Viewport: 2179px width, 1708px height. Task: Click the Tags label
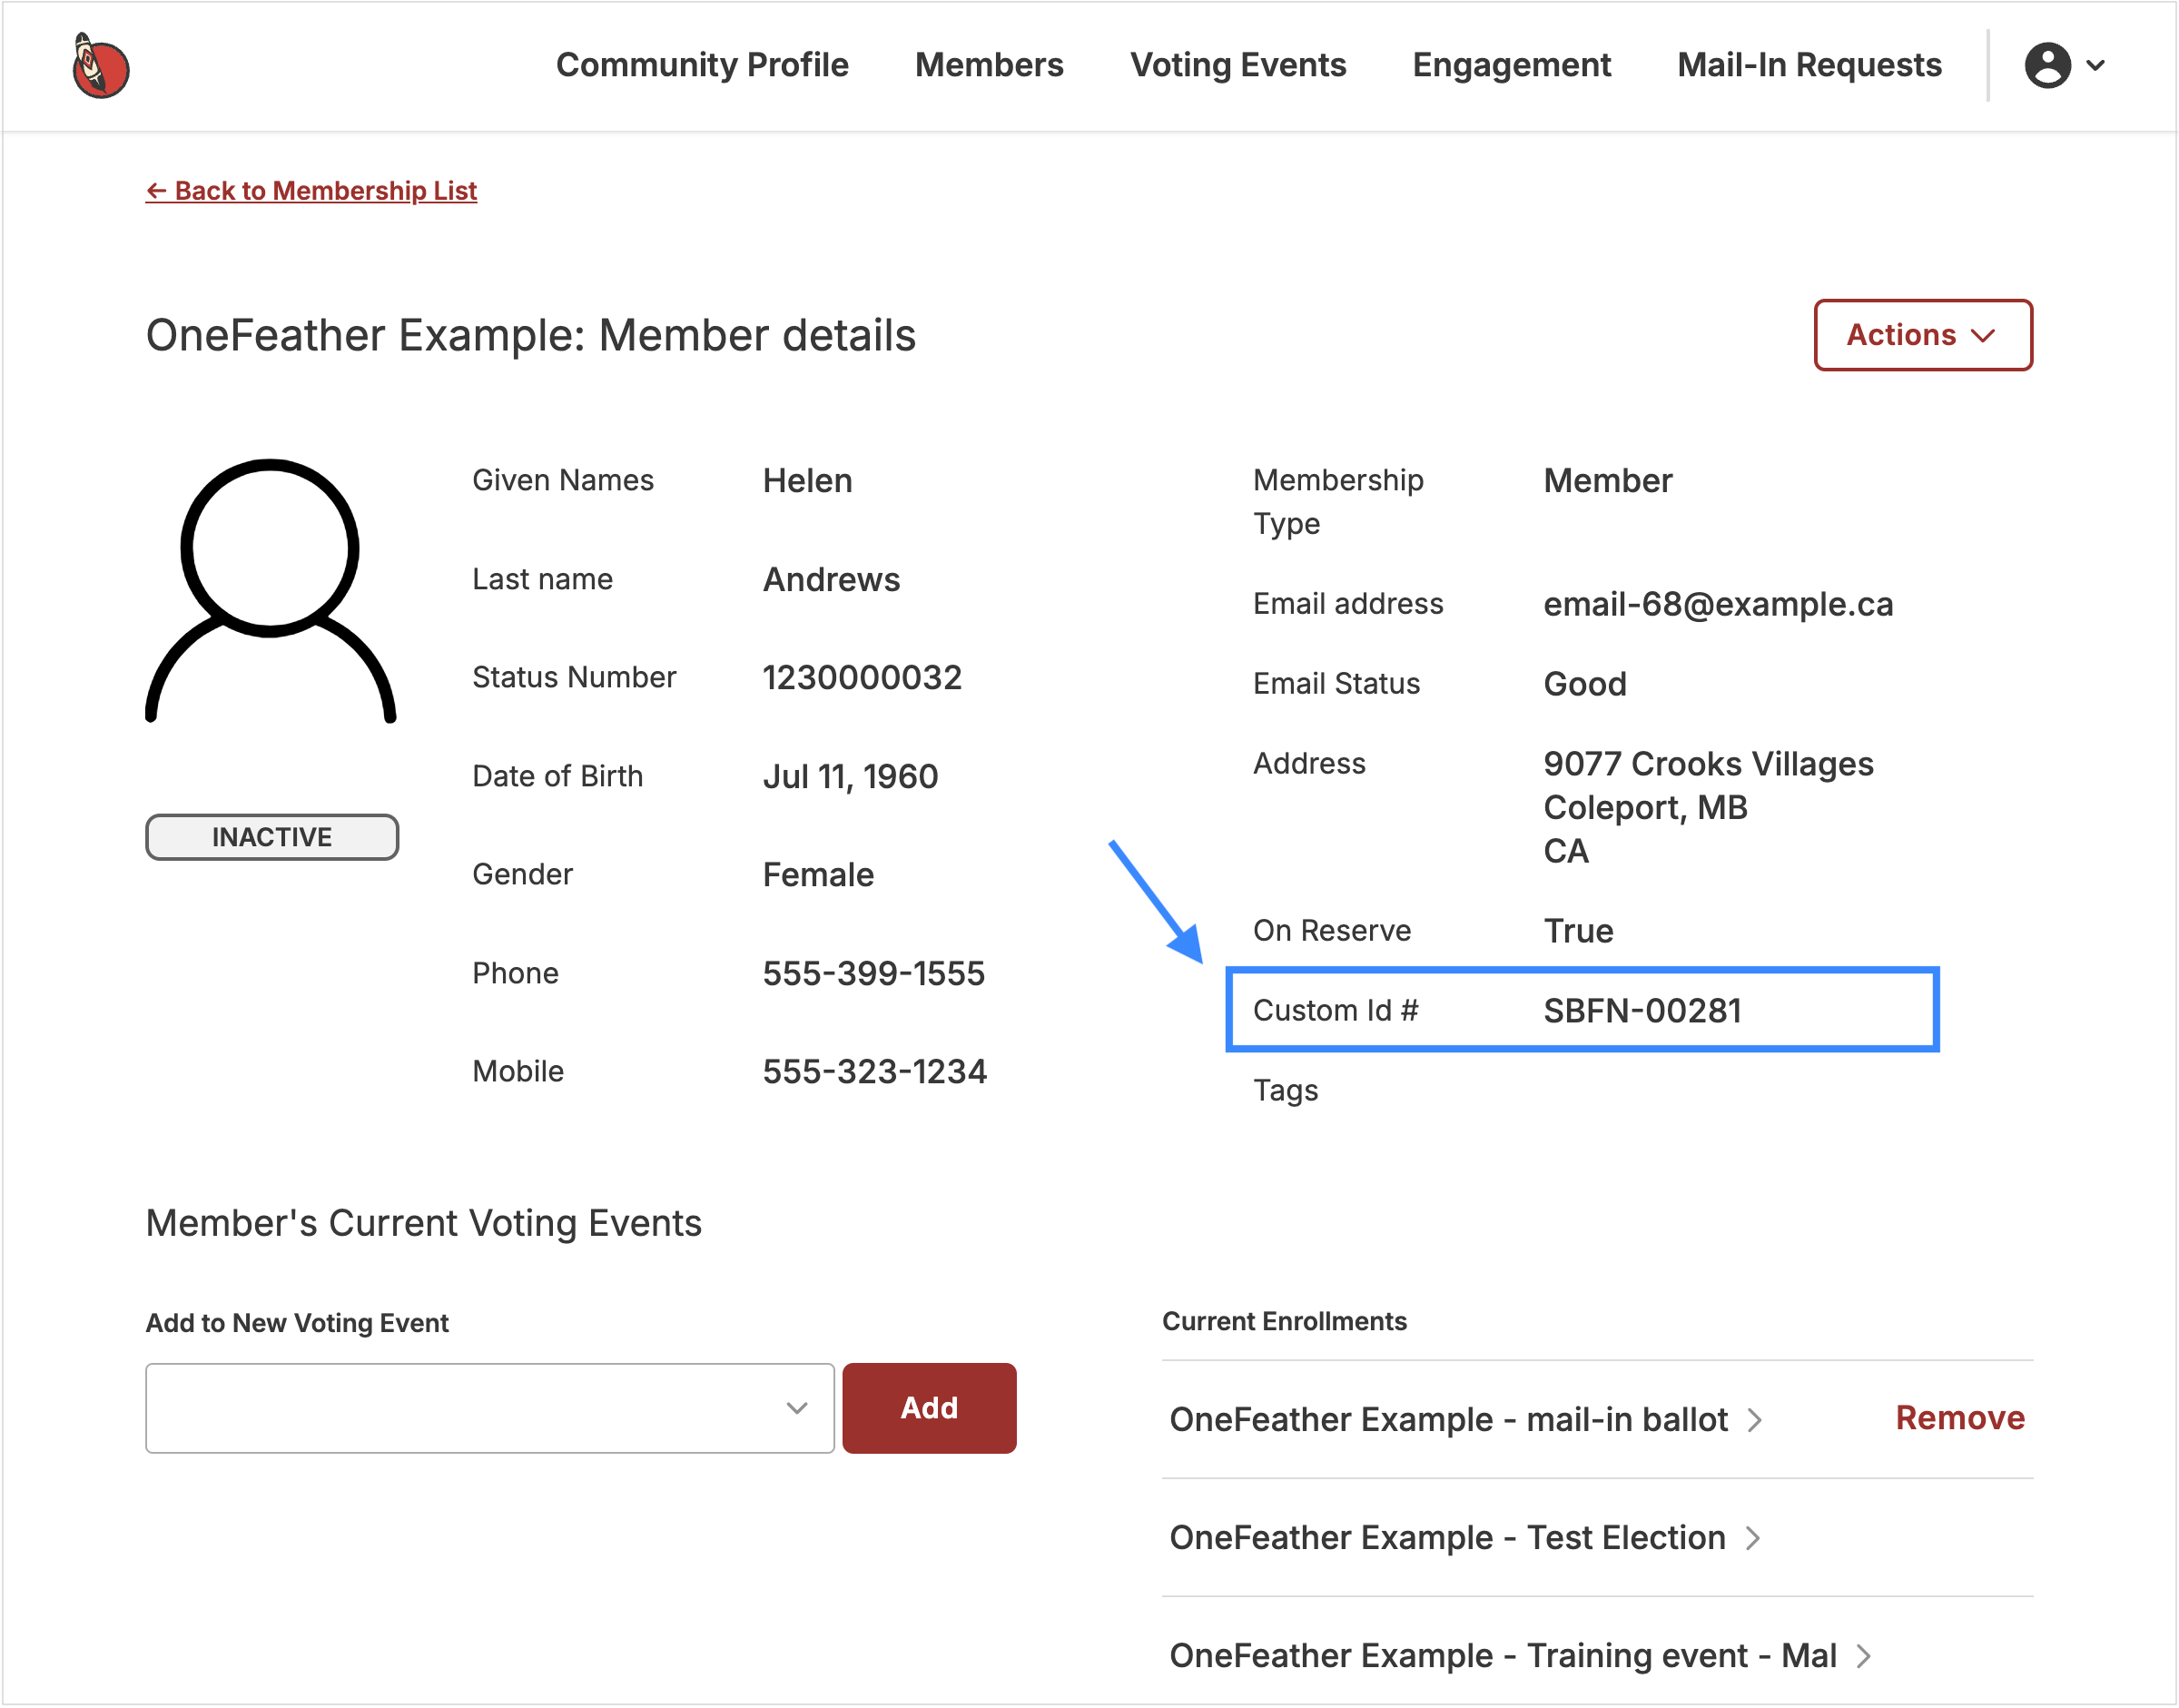coord(1285,1090)
